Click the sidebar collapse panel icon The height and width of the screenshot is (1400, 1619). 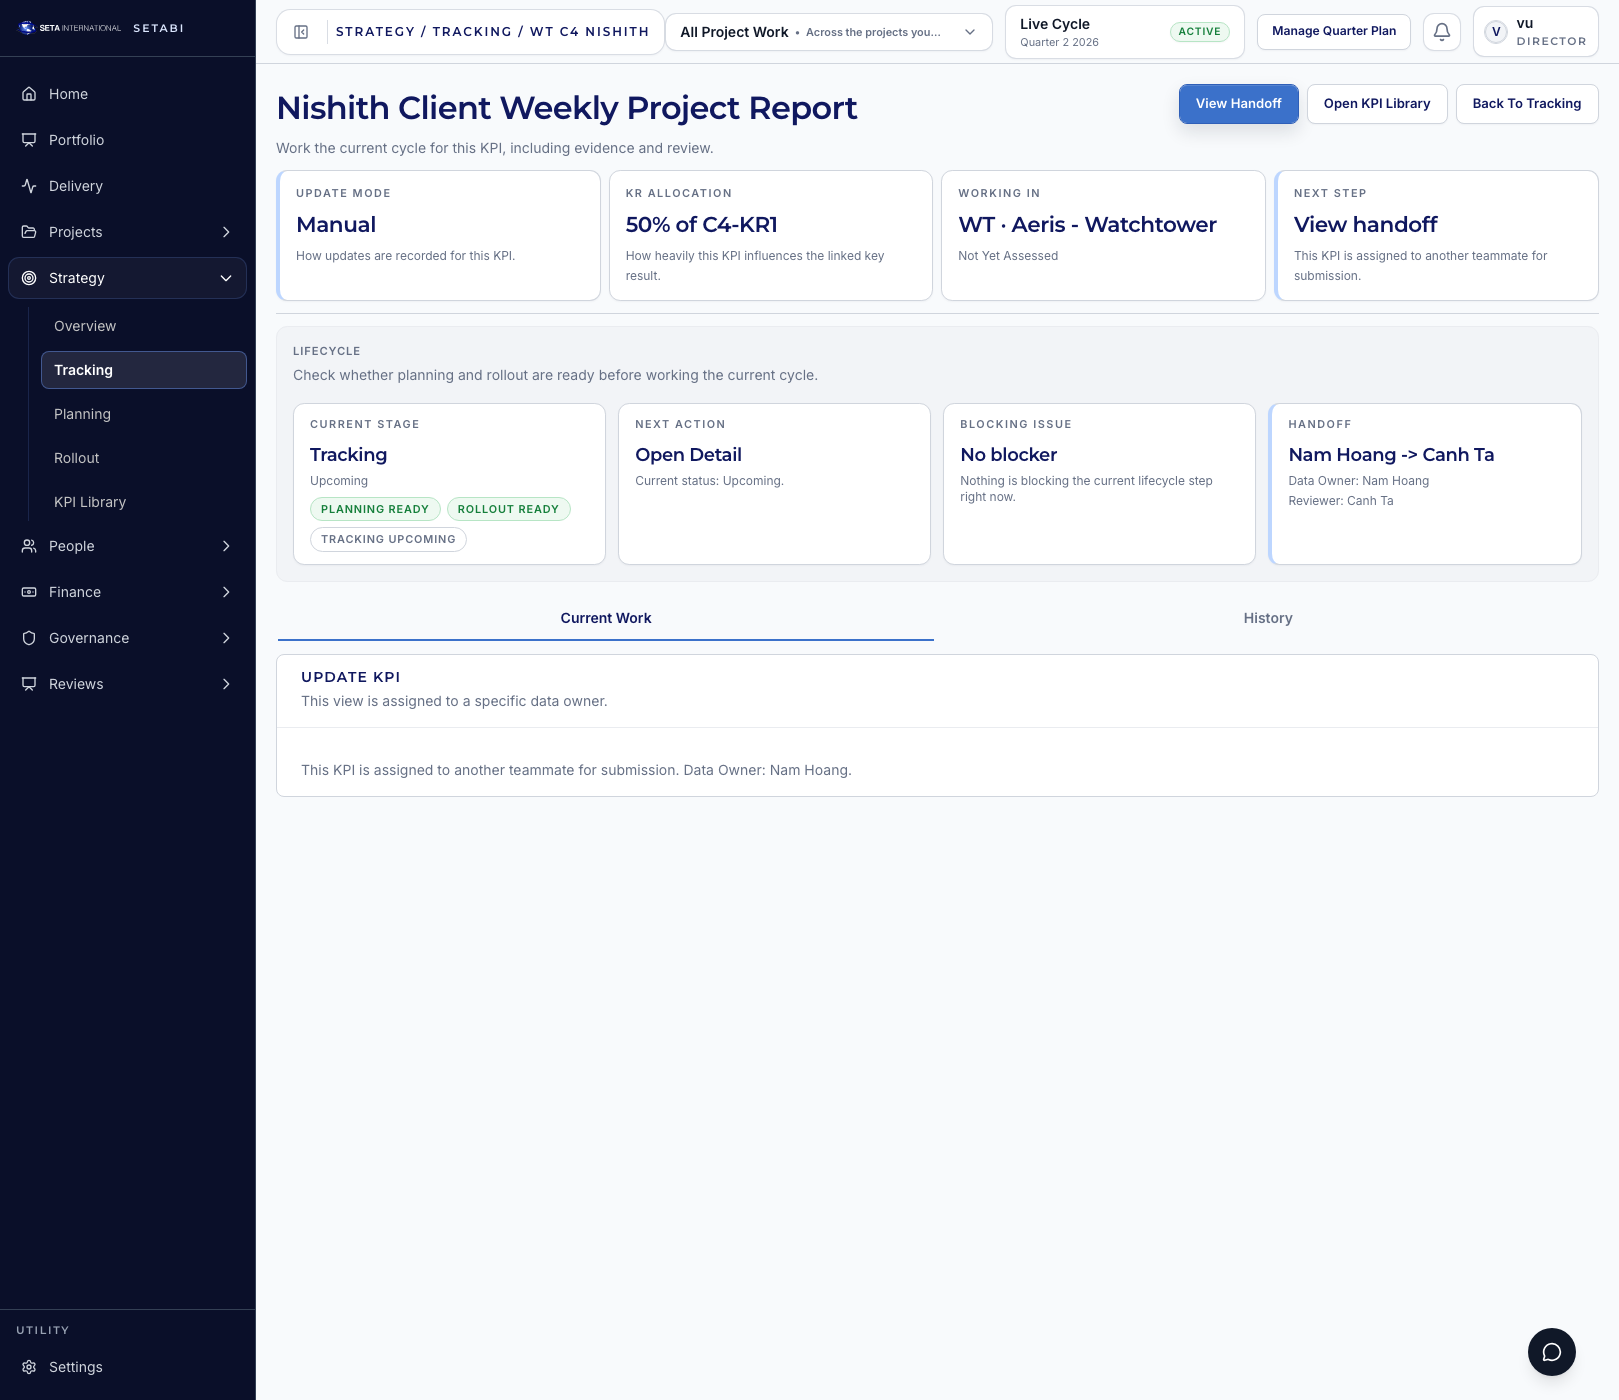[301, 32]
